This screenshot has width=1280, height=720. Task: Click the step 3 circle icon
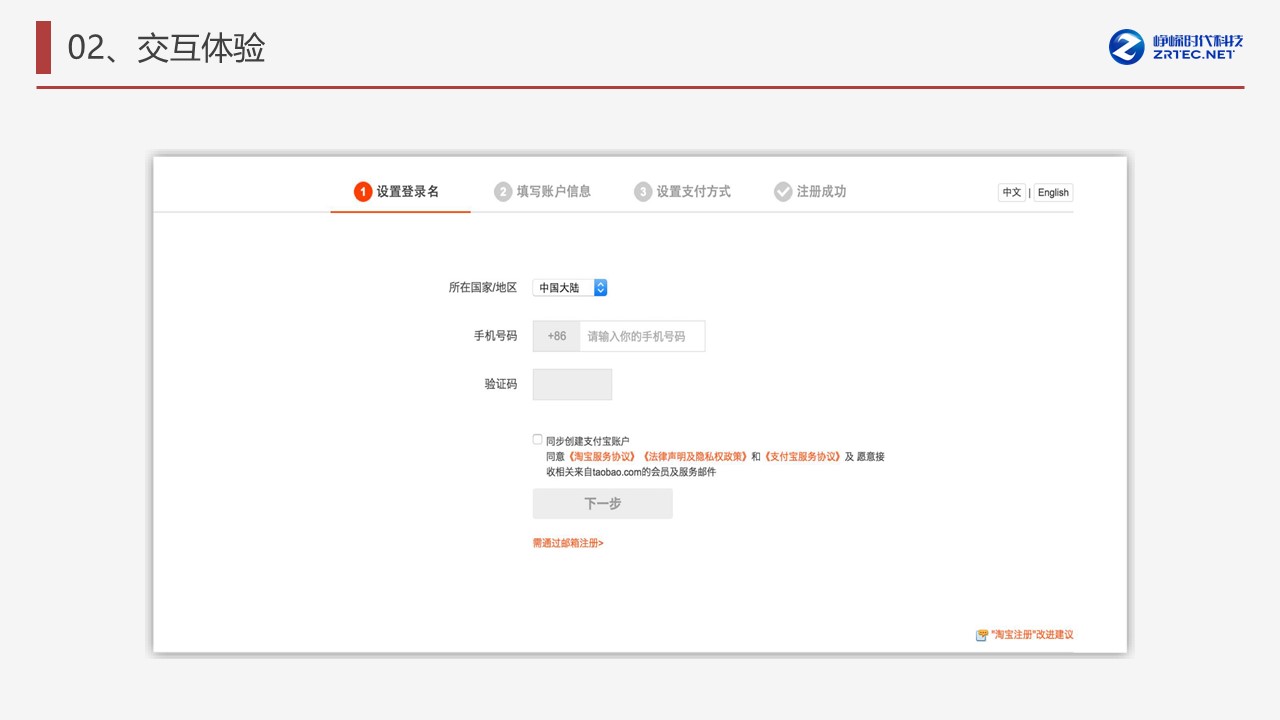[x=643, y=192]
